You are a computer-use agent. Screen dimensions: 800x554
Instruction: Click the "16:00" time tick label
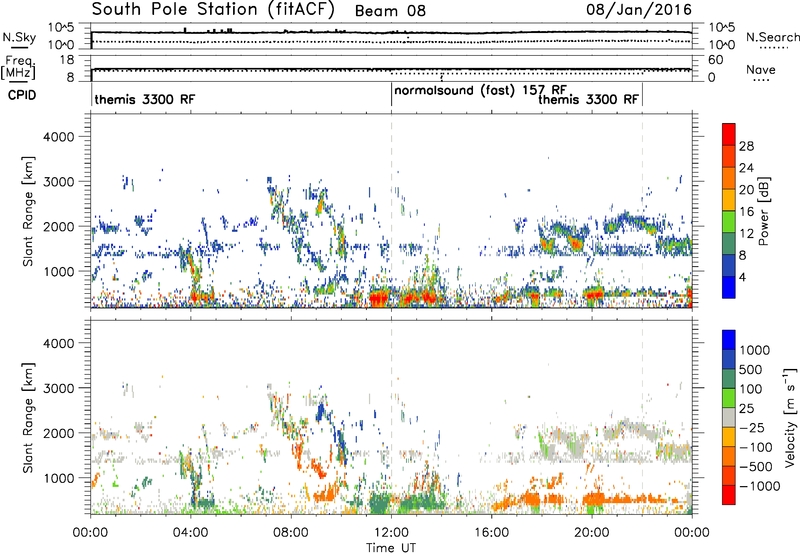(x=491, y=533)
